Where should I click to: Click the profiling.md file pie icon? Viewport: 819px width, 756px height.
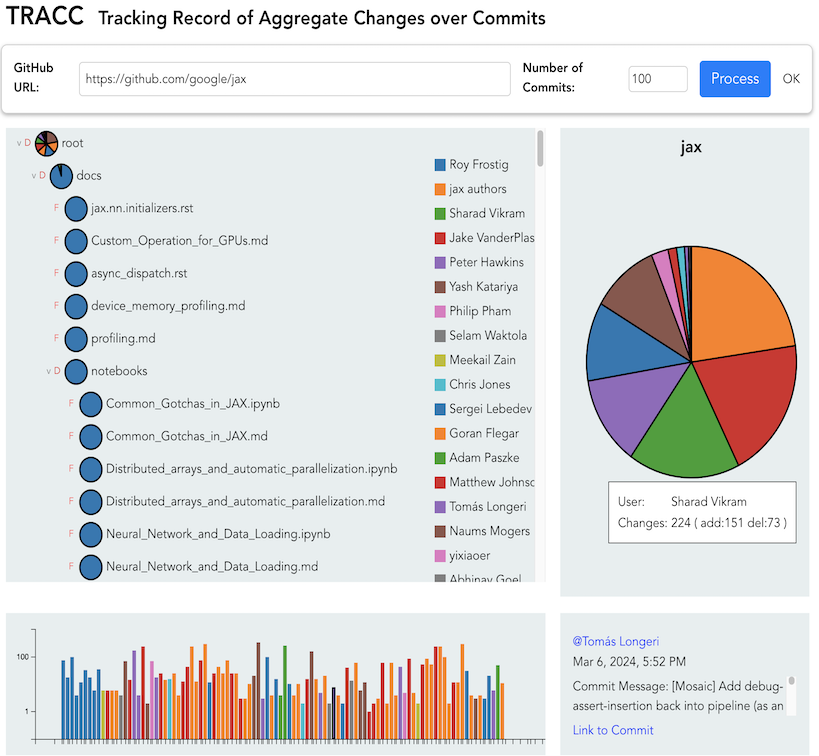pyautogui.click(x=75, y=339)
